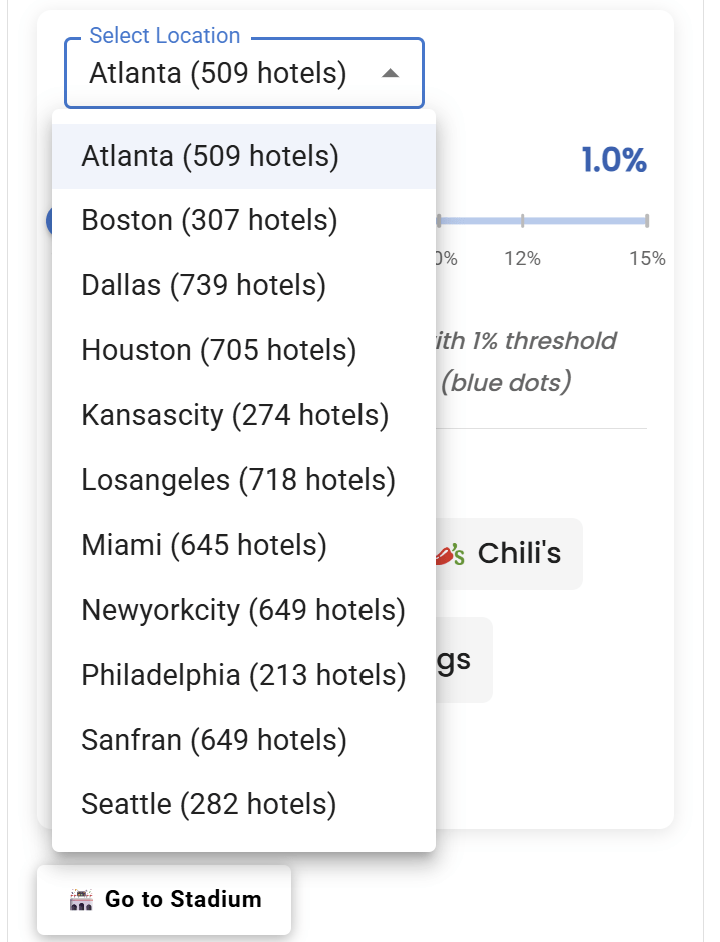This screenshot has width=720, height=942.
Task: Click the stadium icon on Go to Stadium
Action: [x=81, y=900]
